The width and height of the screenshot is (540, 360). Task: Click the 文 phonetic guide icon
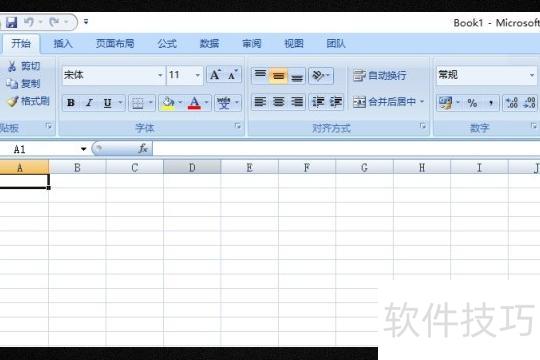[224, 103]
